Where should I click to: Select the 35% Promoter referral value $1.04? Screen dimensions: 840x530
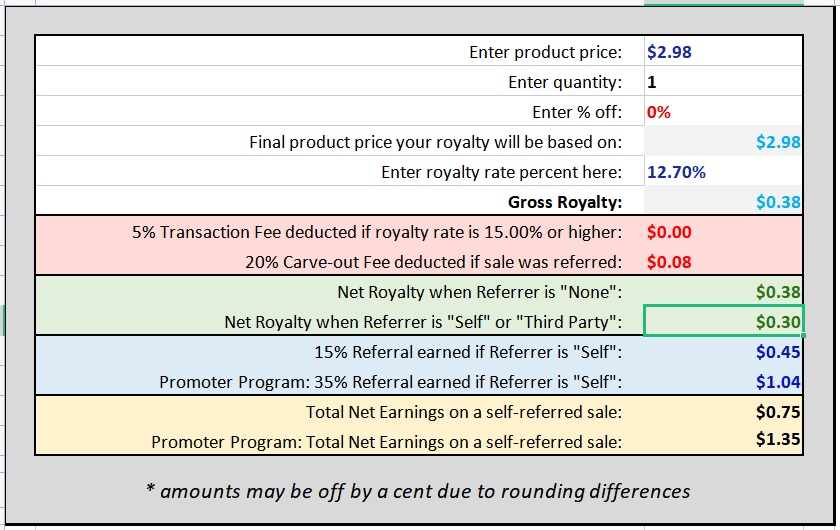[723, 382]
